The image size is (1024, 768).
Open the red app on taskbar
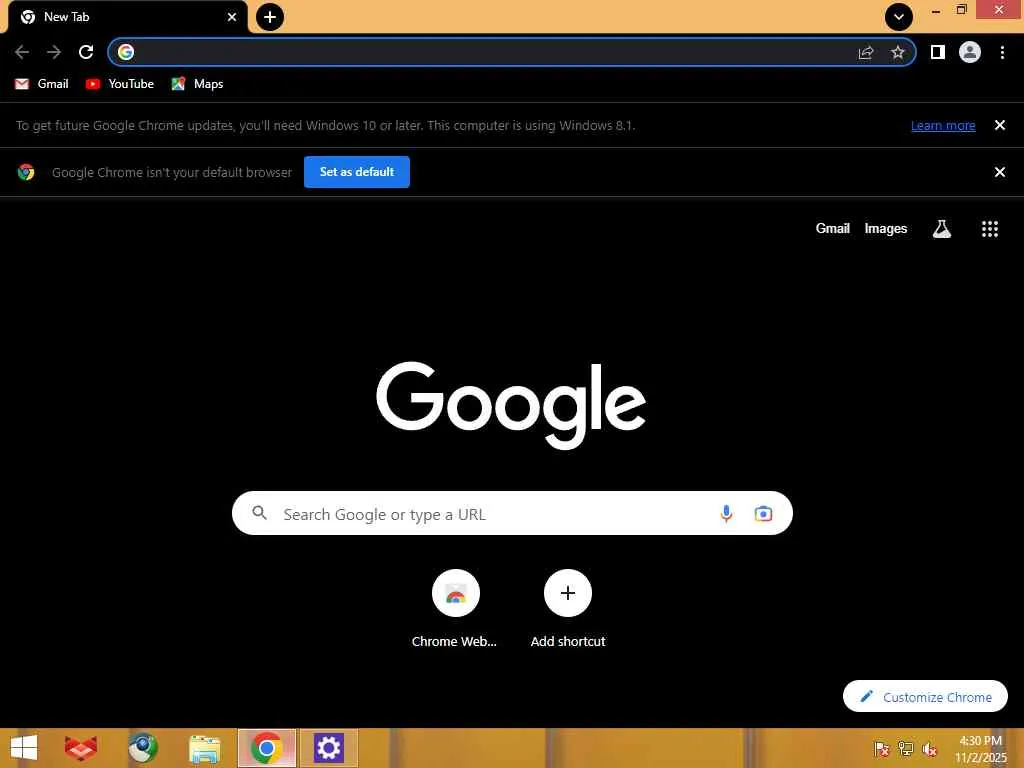click(x=81, y=748)
